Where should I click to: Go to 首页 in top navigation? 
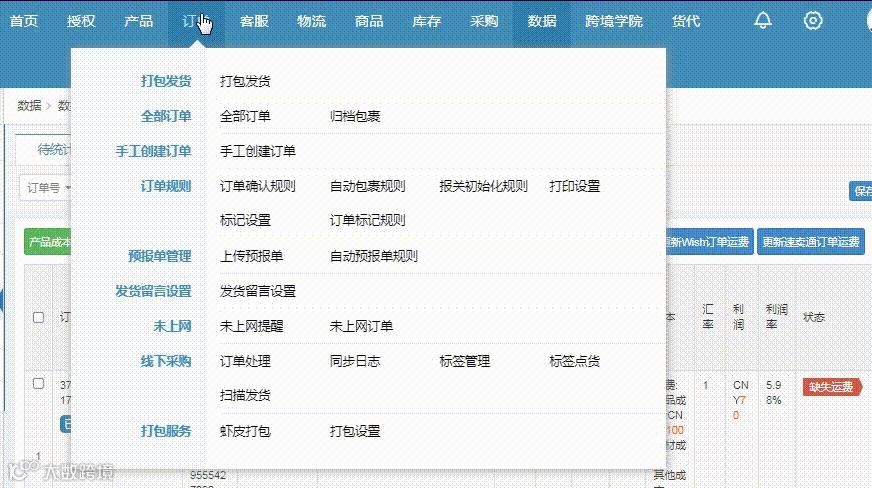[24, 21]
